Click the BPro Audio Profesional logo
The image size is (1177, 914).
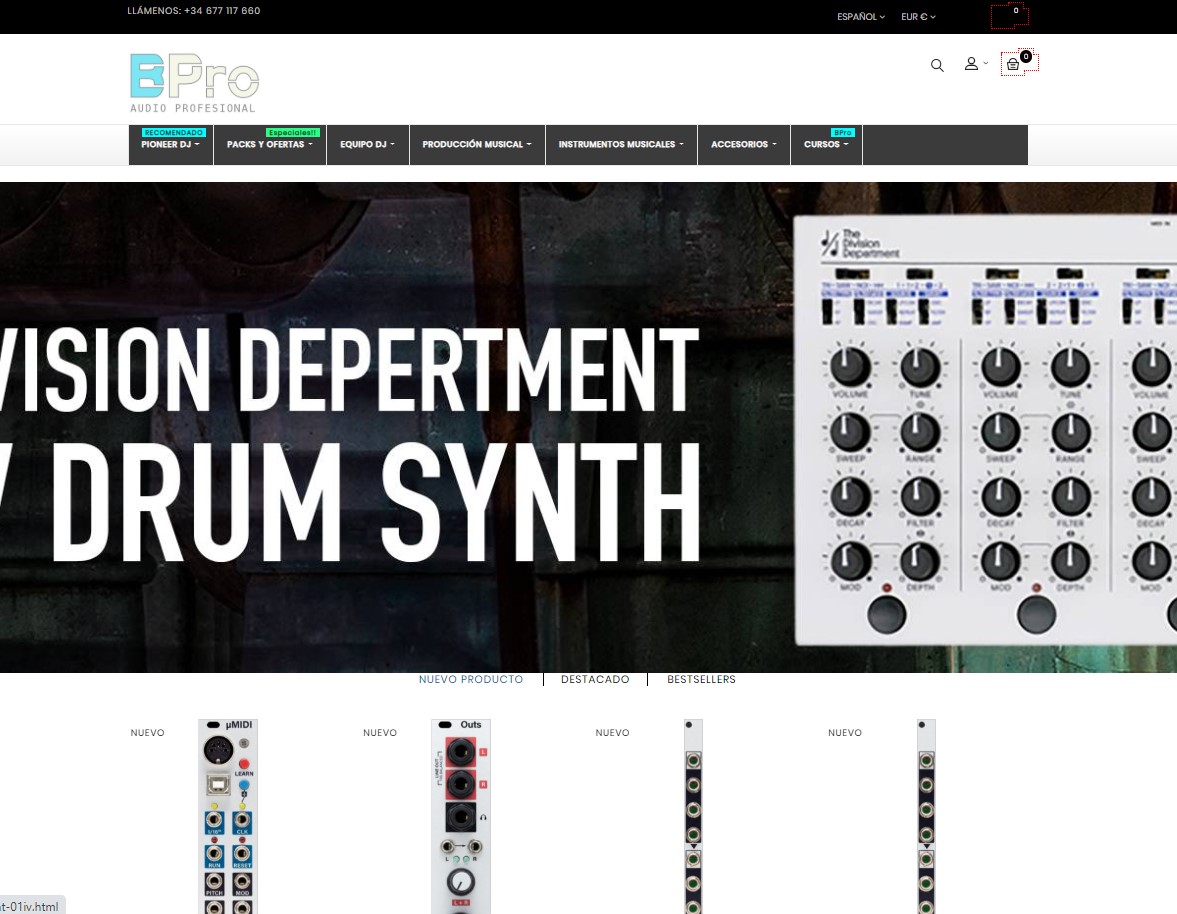pyautogui.click(x=194, y=83)
